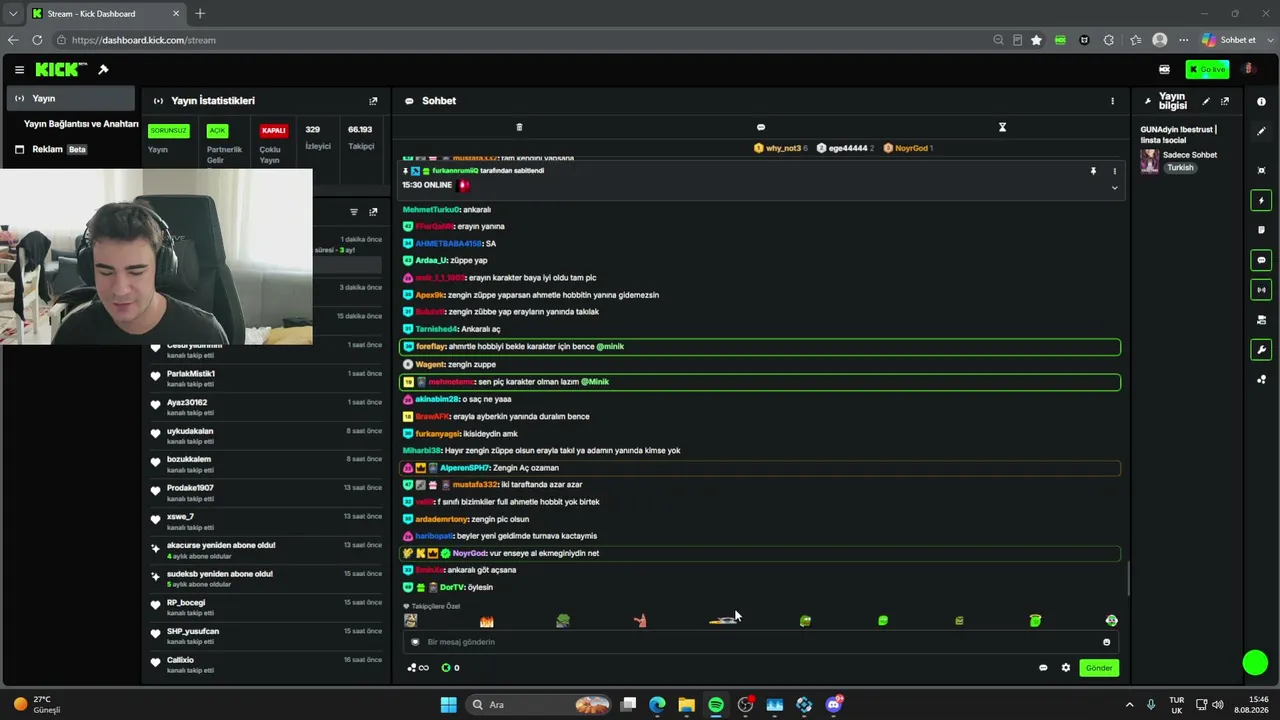The height and width of the screenshot is (720, 1280).
Task: Click the hourglass icon in Sohbet toolbar
Action: [1002, 127]
